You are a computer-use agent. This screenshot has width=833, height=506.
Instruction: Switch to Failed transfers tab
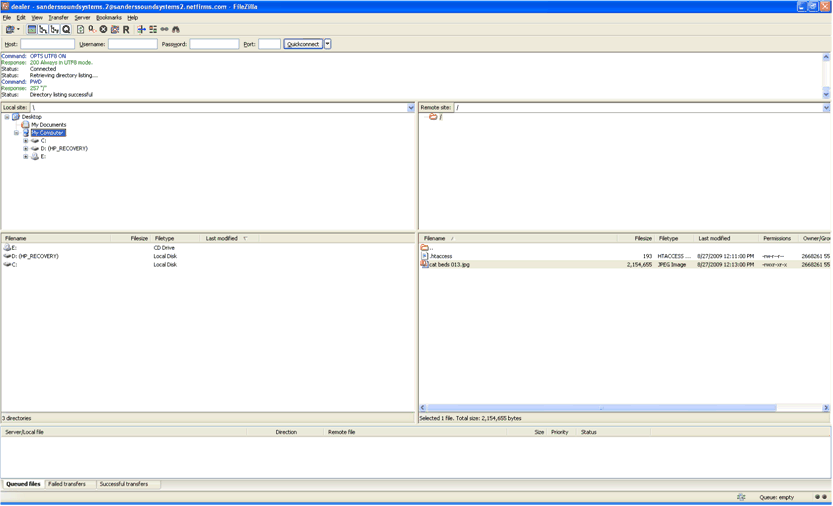click(x=67, y=484)
